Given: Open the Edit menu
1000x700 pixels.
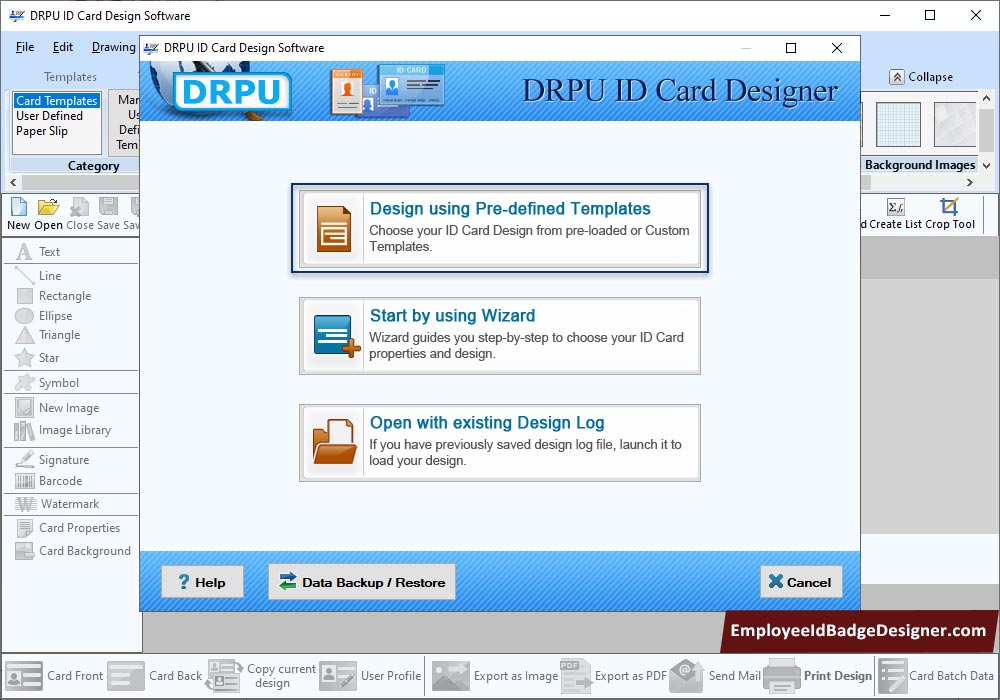Looking at the screenshot, I should (x=62, y=47).
